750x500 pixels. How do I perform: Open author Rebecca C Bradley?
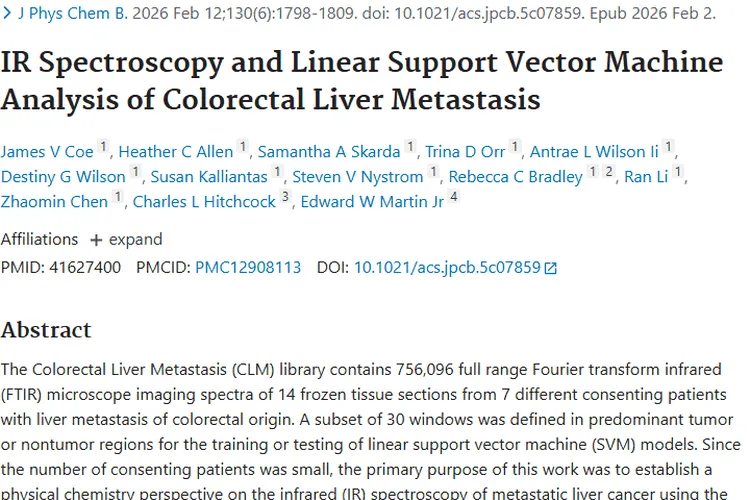515,177
